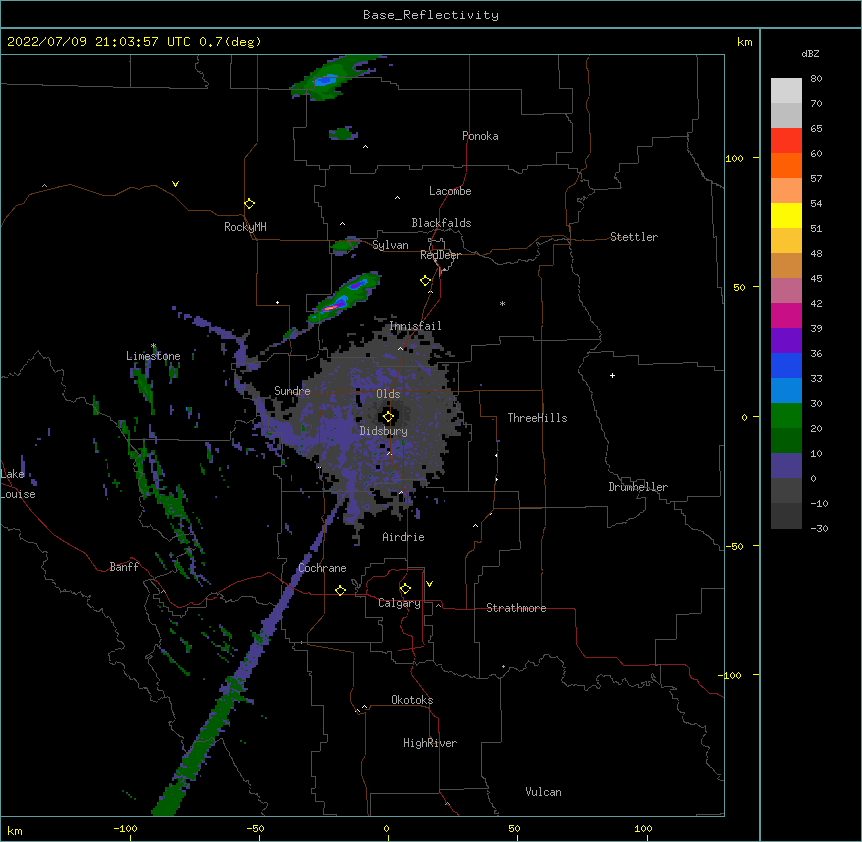Click the Olds label
862x842 pixels.
[x=388, y=394]
